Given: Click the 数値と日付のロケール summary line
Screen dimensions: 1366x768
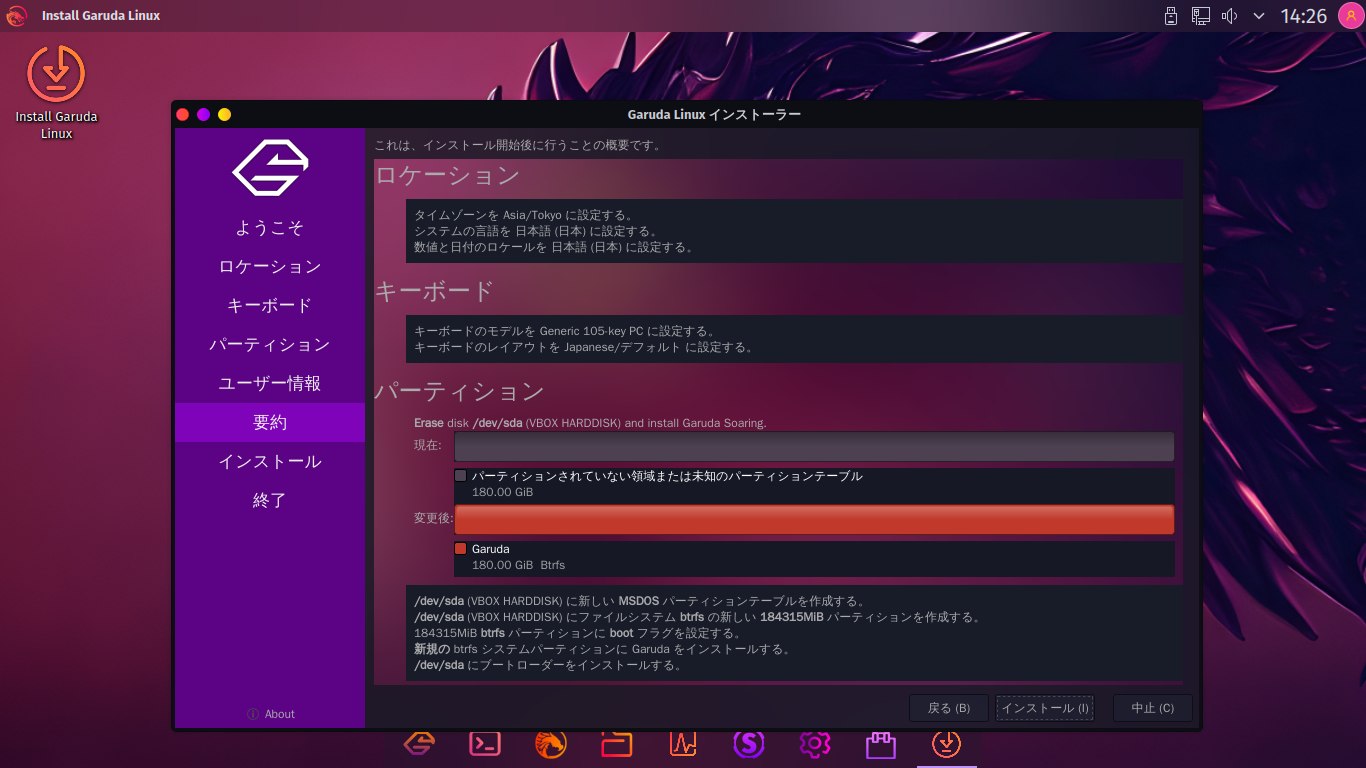Looking at the screenshot, I should tap(554, 247).
